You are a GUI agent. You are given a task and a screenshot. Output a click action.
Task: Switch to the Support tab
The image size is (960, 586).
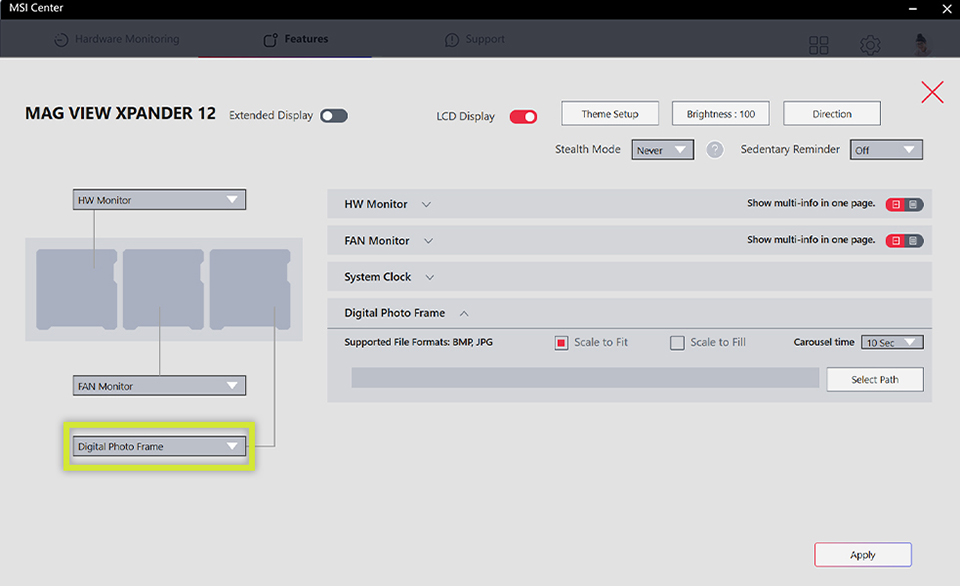pos(474,39)
